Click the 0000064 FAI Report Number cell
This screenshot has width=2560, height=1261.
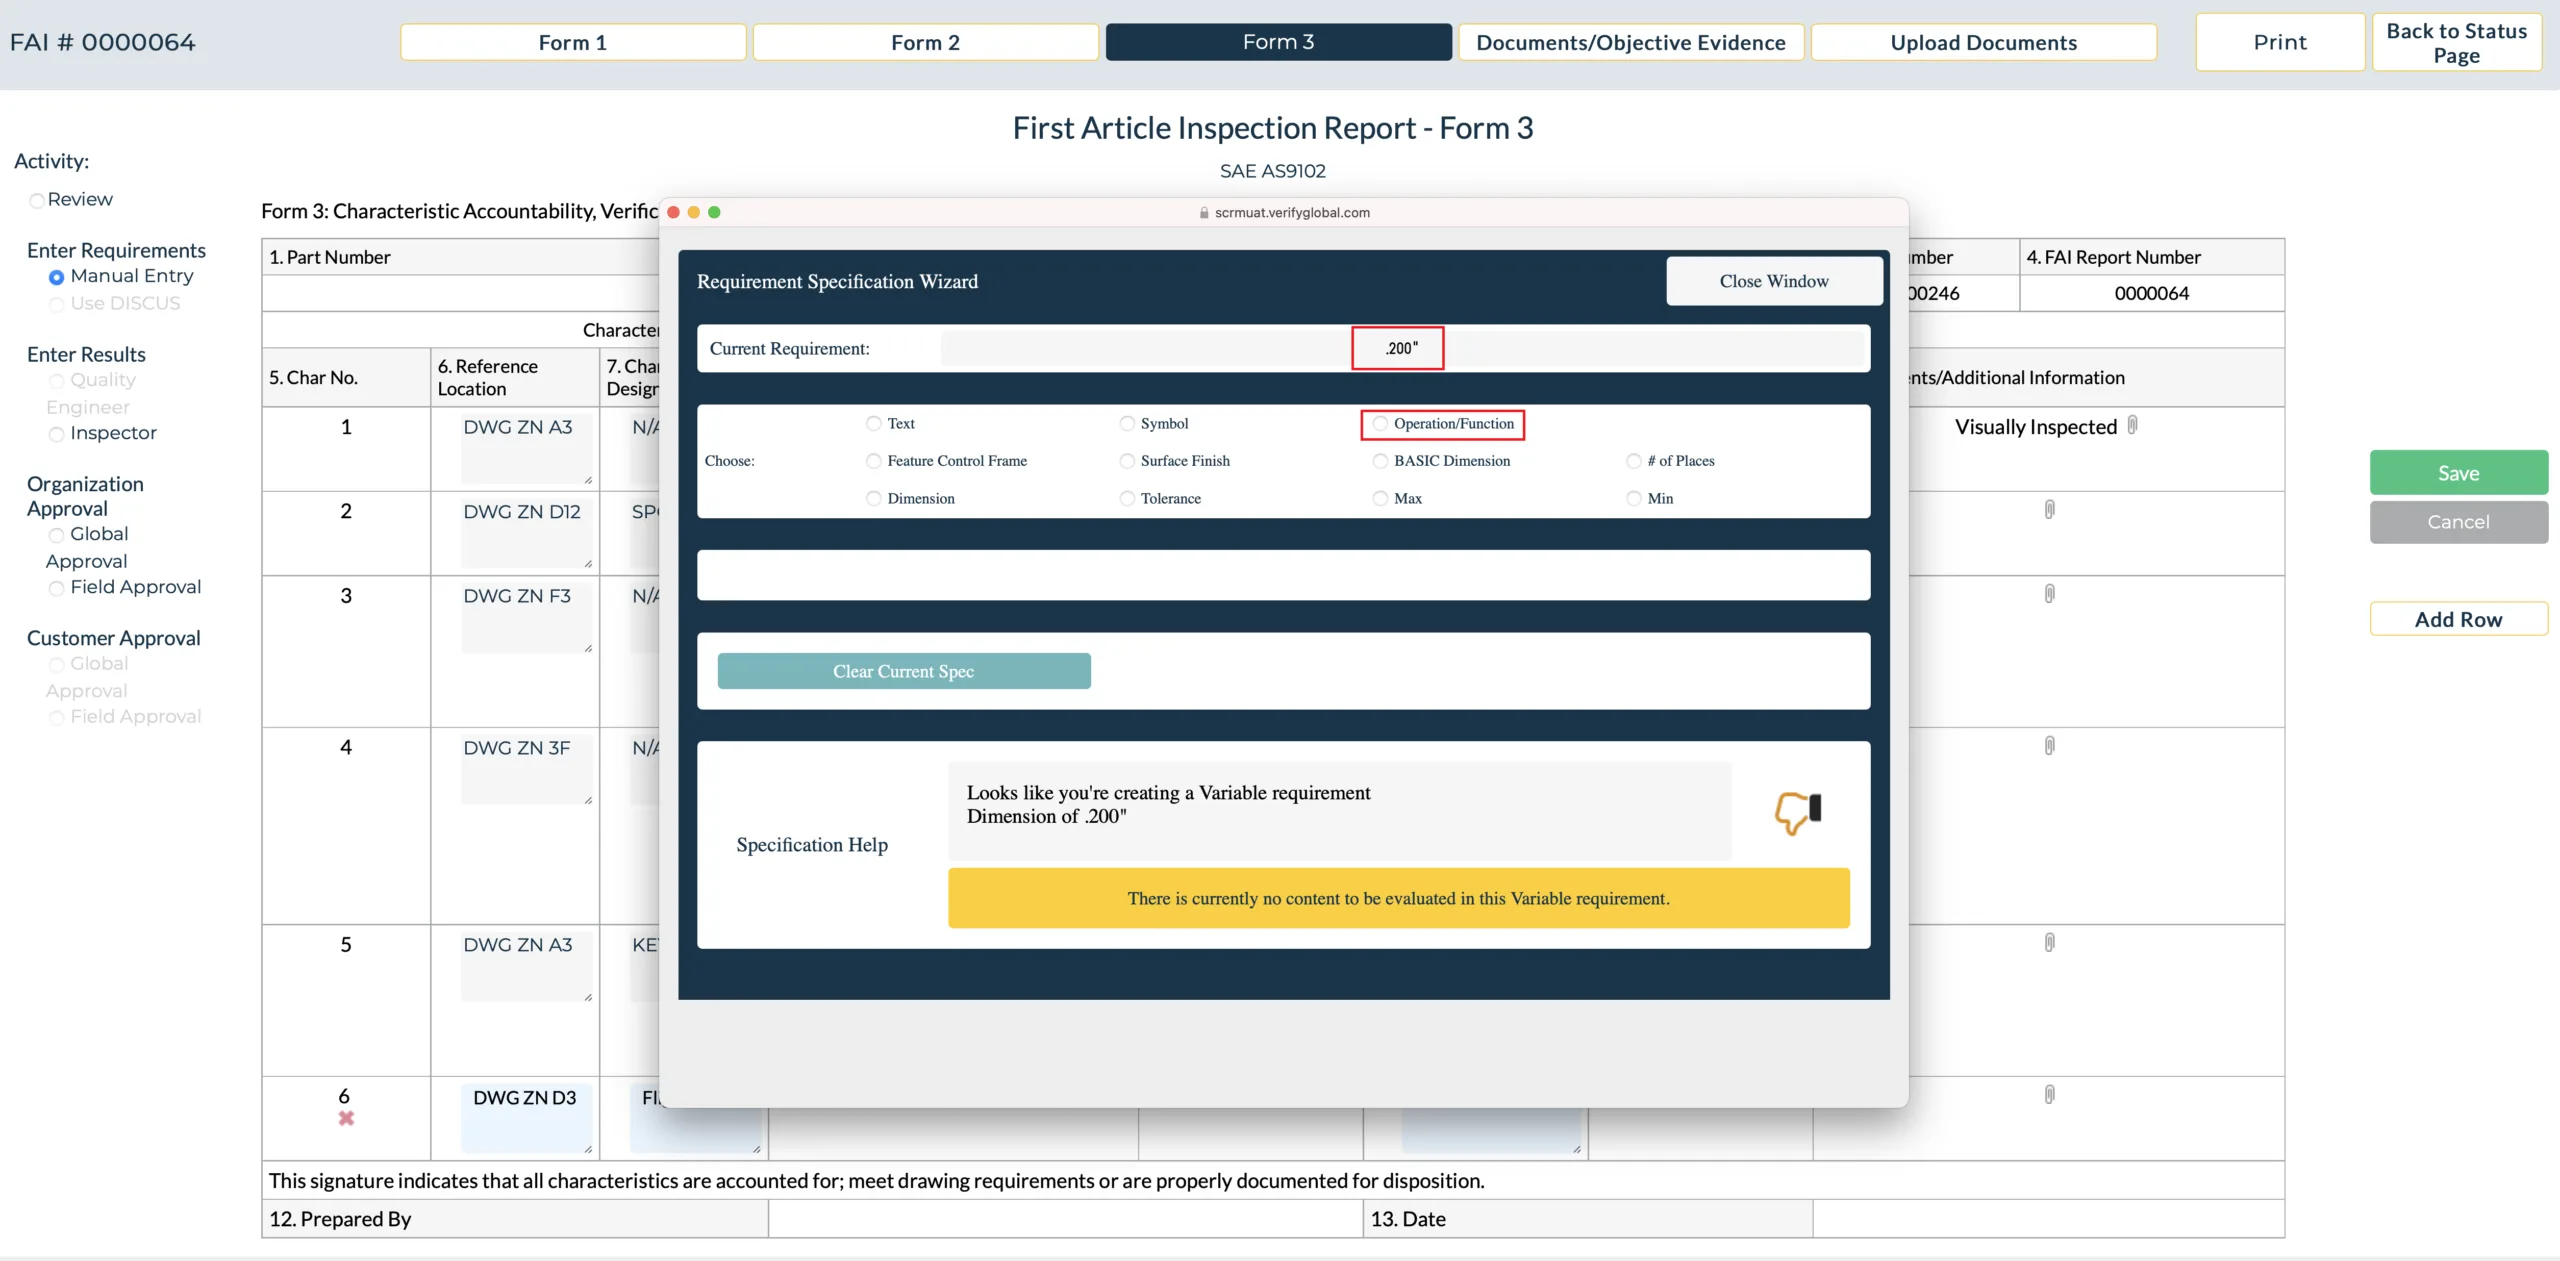2151,293
